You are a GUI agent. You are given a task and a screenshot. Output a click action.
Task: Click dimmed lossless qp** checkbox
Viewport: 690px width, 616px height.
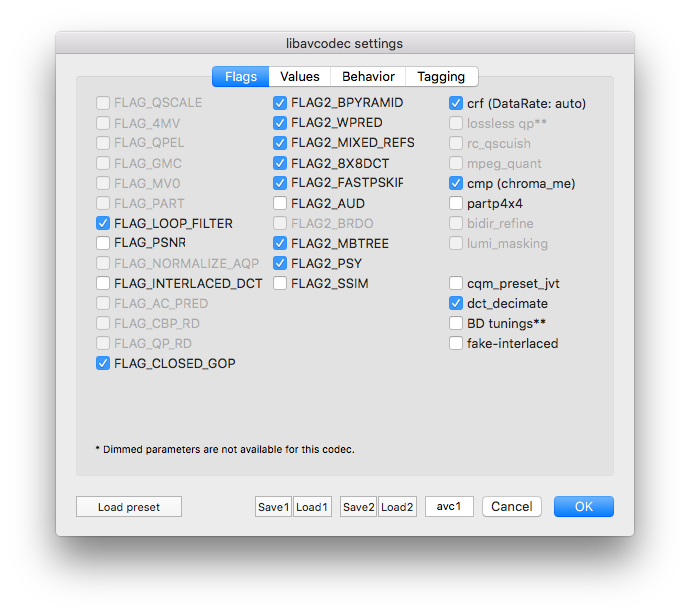tap(456, 123)
